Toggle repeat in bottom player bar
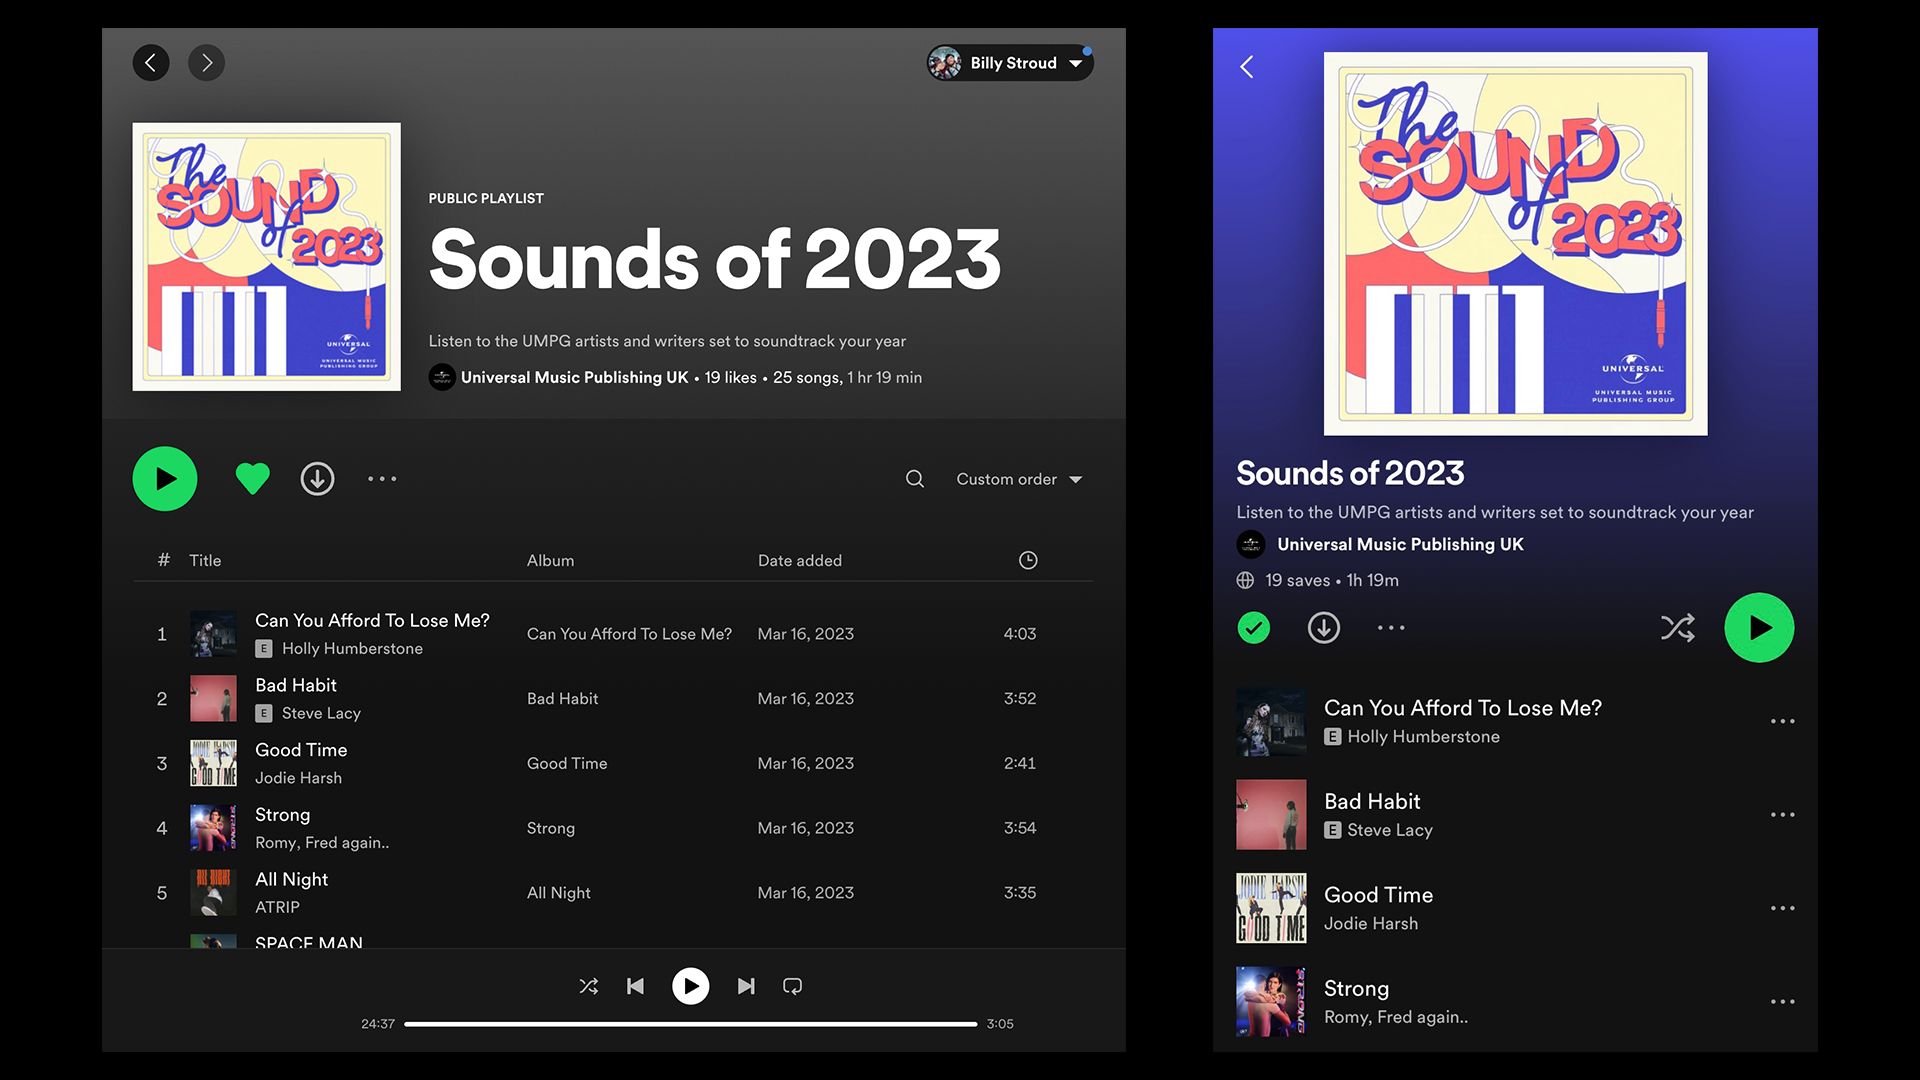This screenshot has height=1080, width=1920. (793, 987)
